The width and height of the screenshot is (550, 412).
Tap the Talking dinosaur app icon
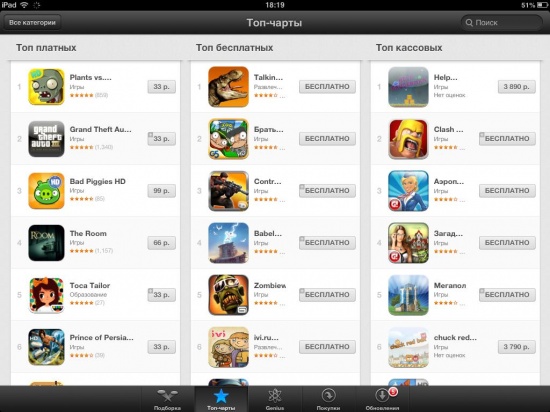(x=228, y=87)
